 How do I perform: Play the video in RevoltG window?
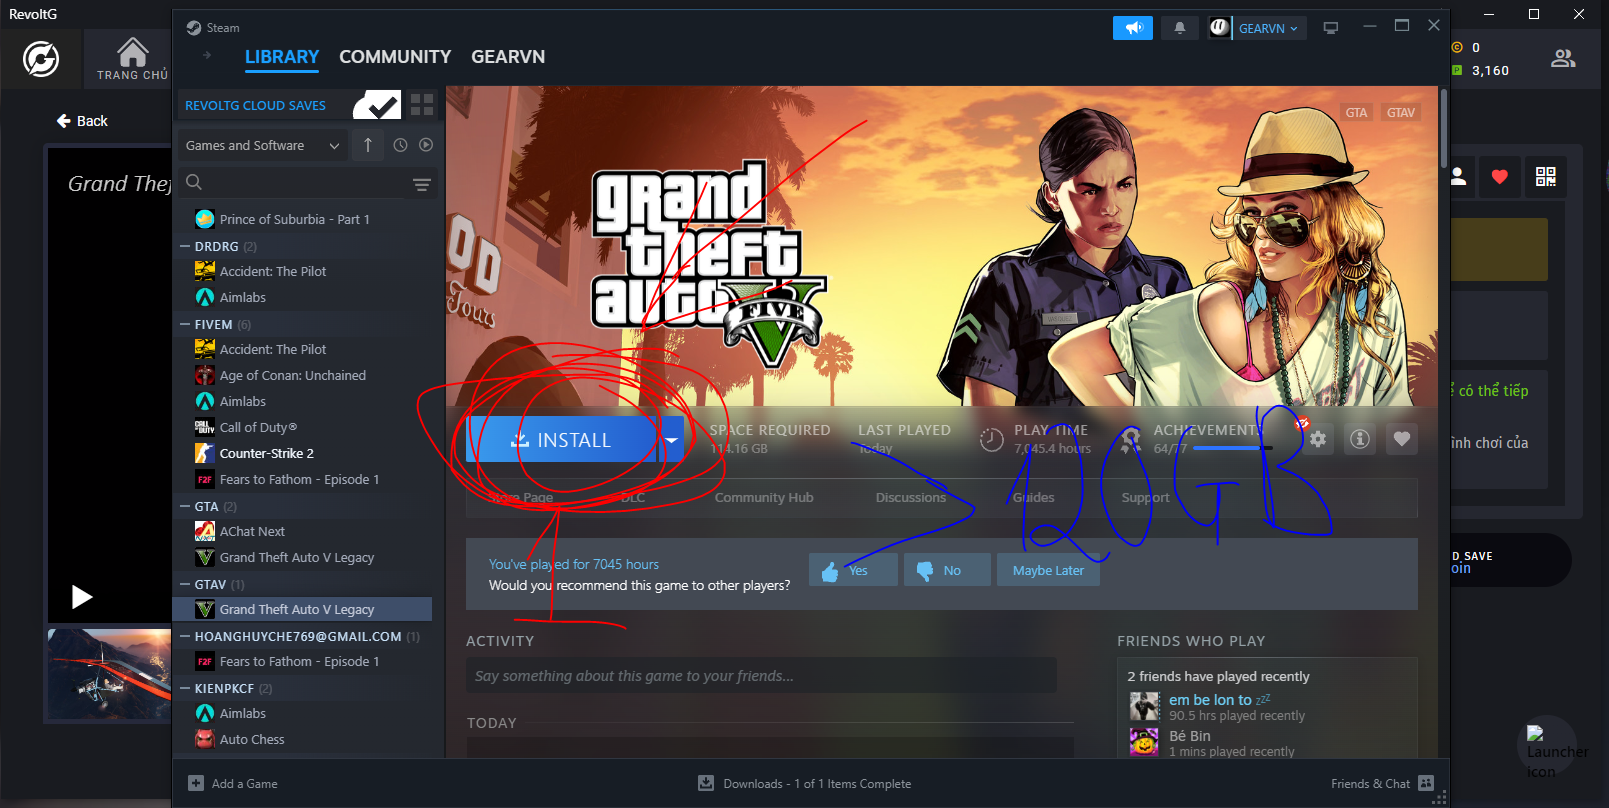pyautogui.click(x=82, y=597)
